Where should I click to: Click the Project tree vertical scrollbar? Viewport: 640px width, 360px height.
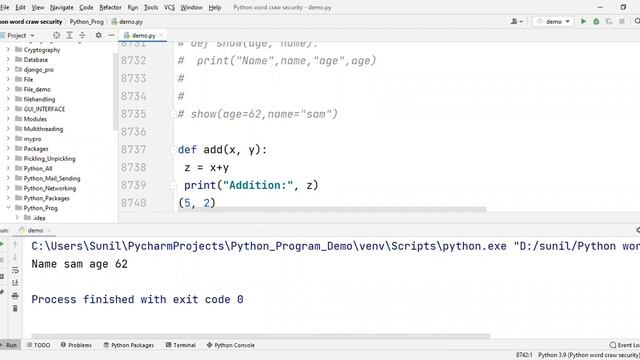[x=115, y=92]
